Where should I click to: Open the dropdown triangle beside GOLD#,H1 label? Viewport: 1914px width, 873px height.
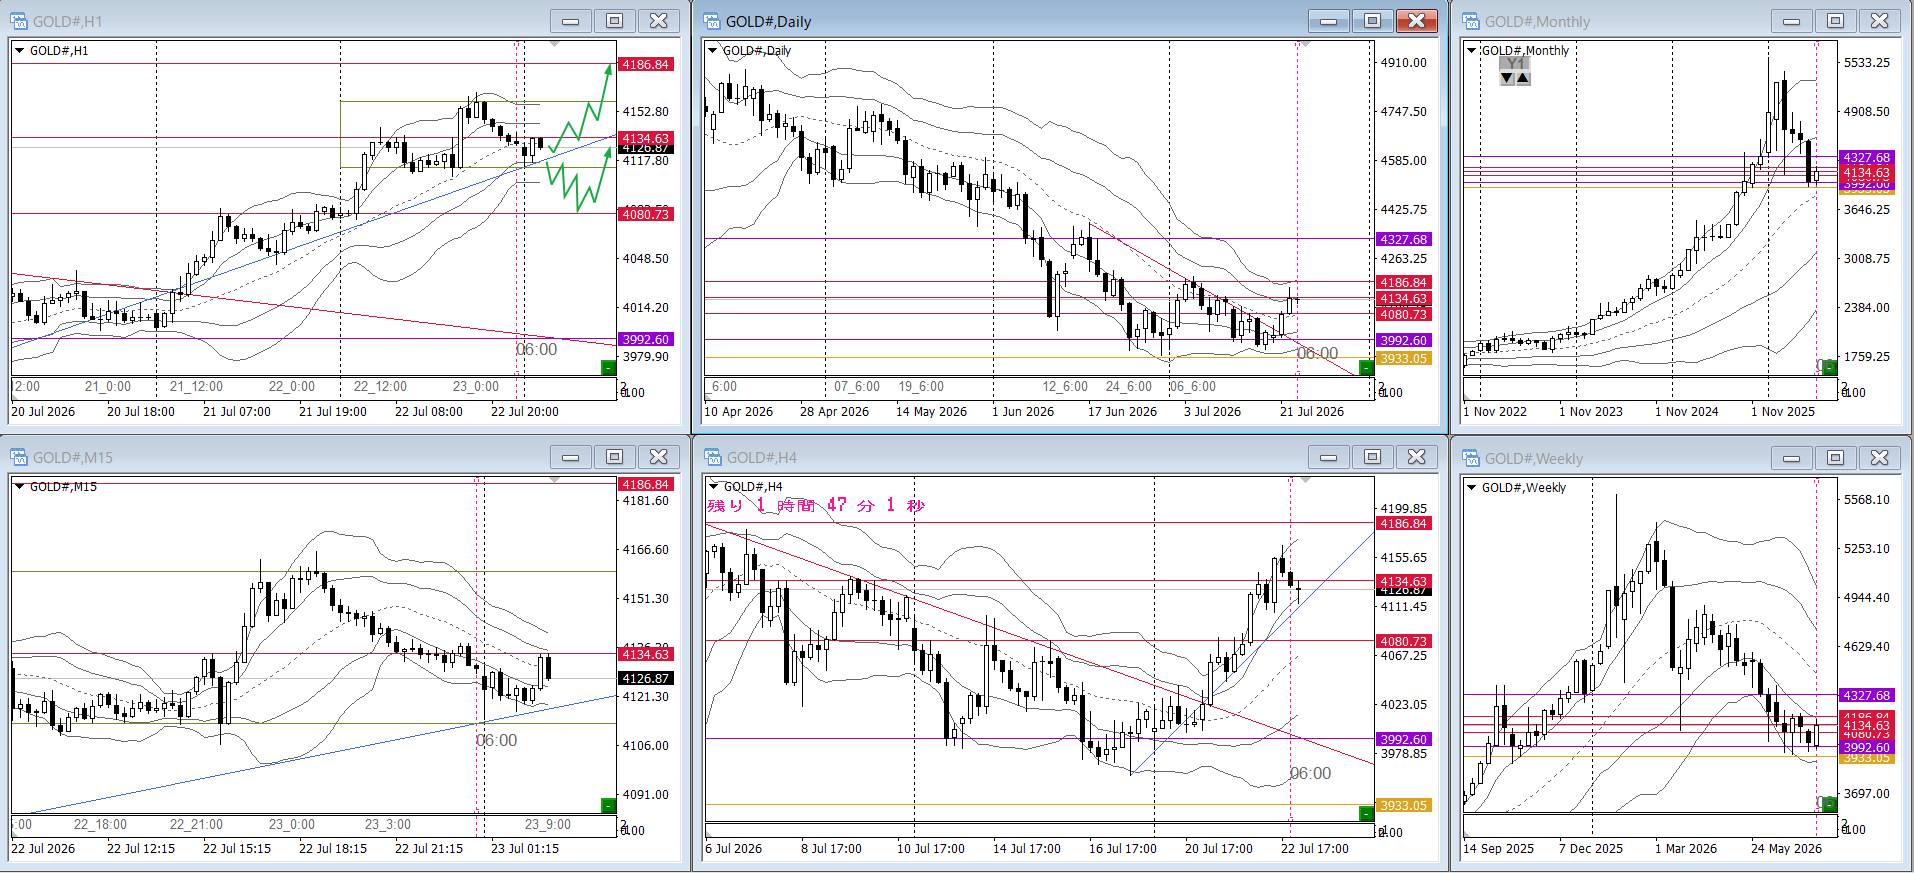(19, 50)
